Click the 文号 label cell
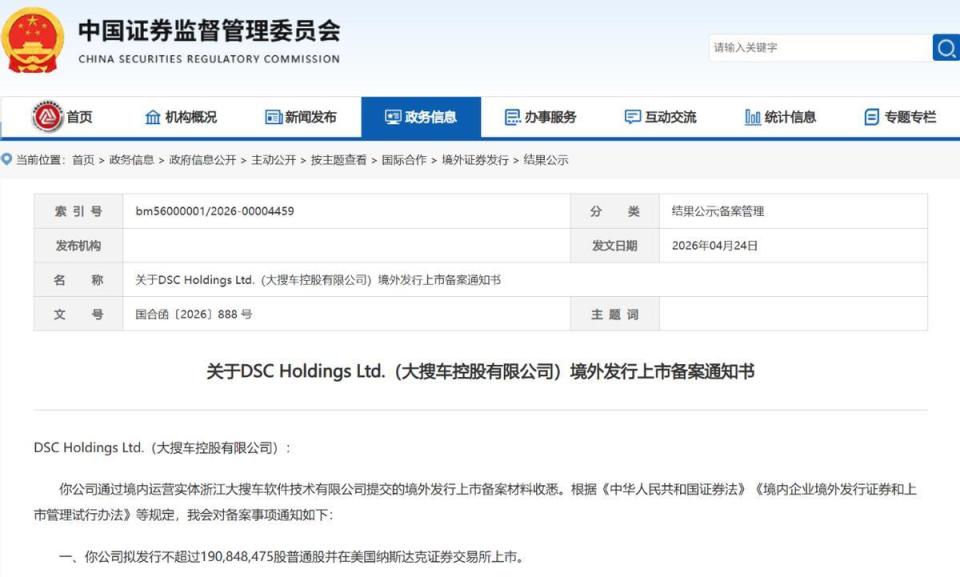Screen dimensions: 960x577 tap(78, 314)
